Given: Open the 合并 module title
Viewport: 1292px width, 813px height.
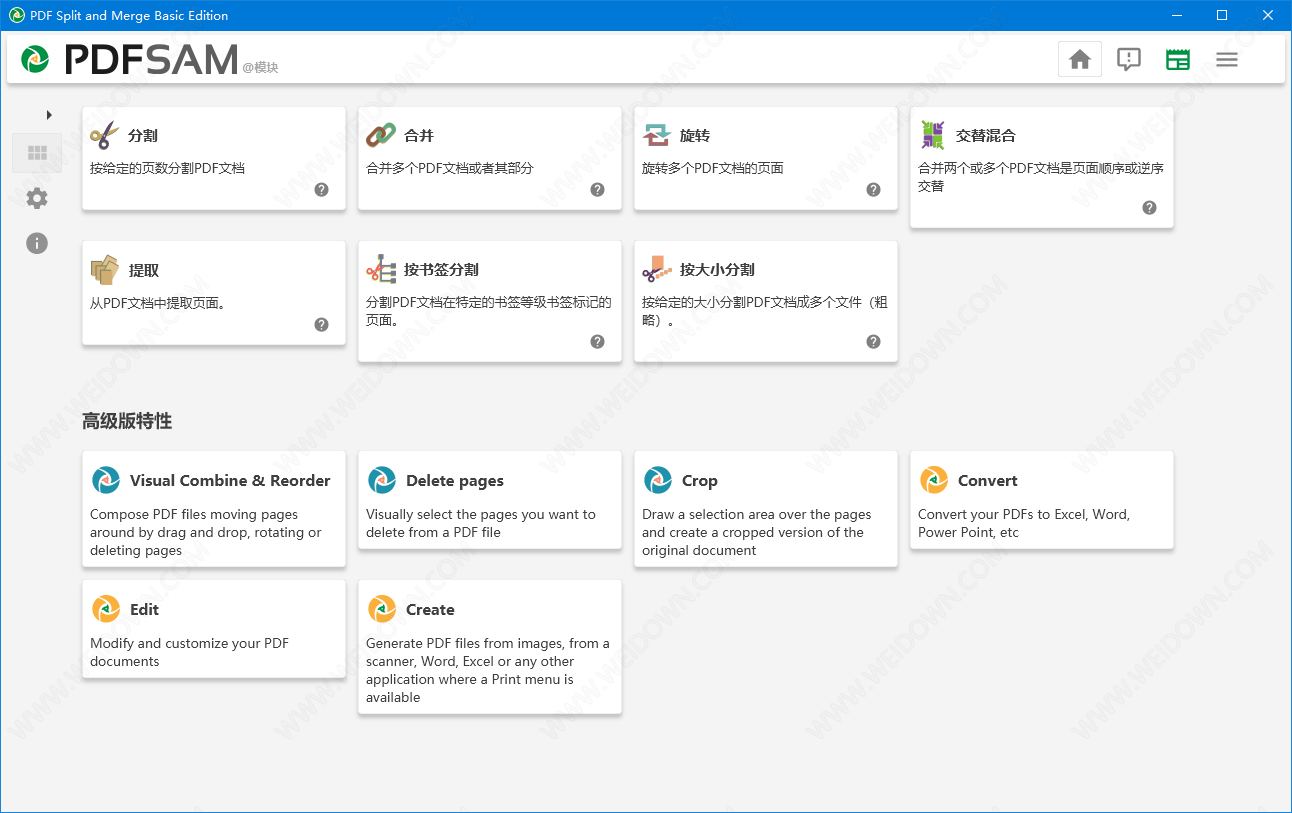Looking at the screenshot, I should 419,135.
